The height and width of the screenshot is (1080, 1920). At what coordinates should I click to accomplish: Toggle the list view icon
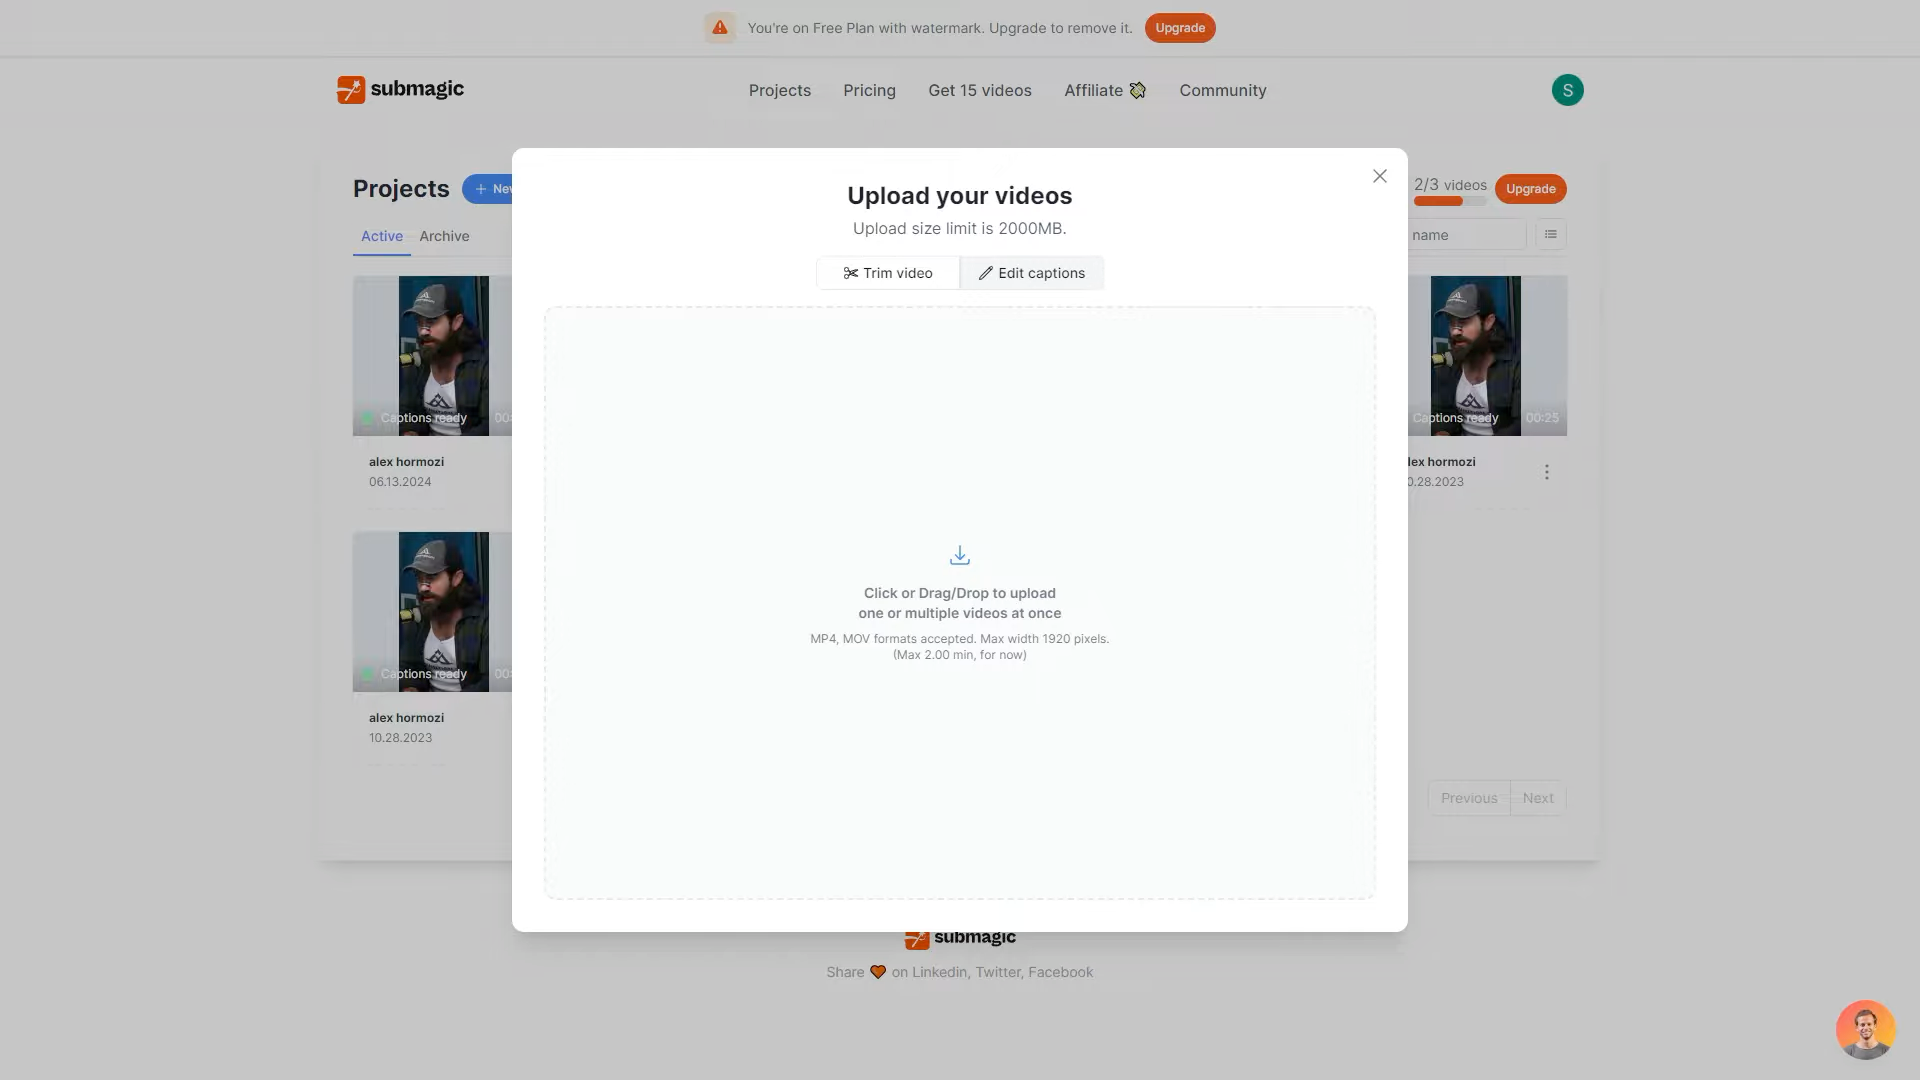pos(1550,235)
